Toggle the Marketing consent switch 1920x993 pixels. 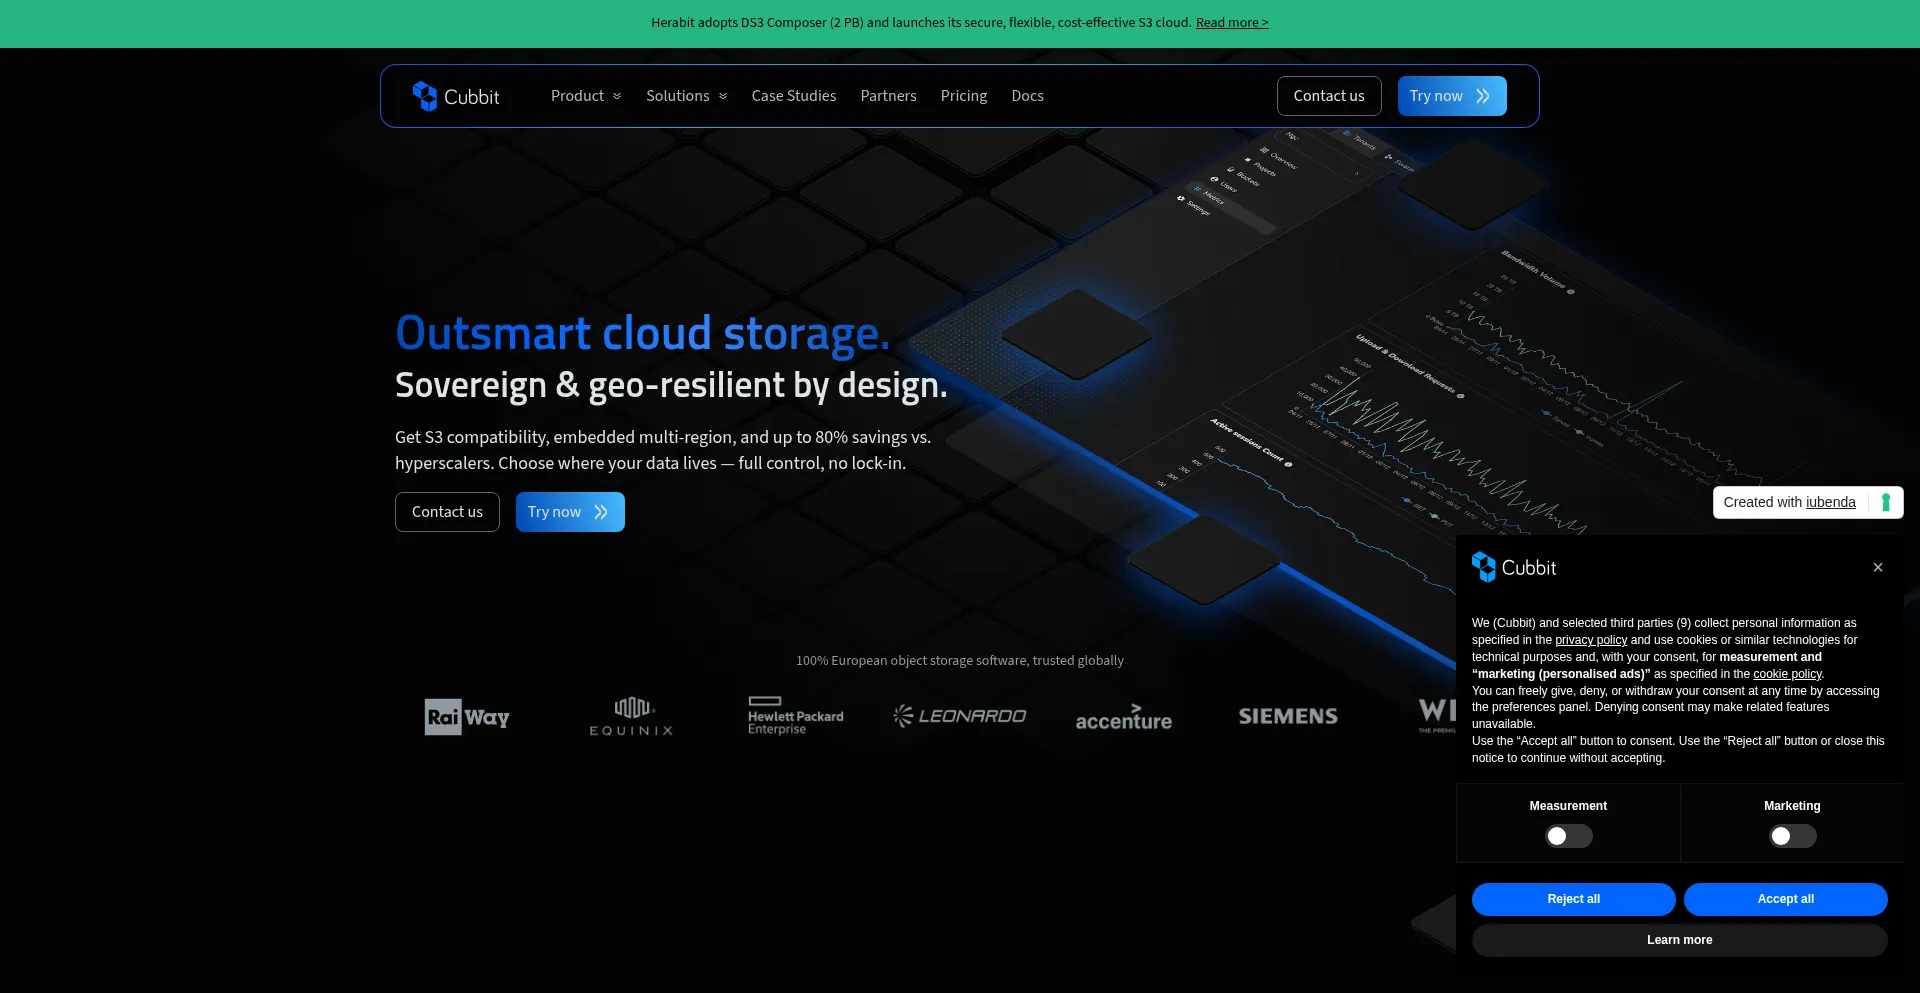pos(1792,836)
